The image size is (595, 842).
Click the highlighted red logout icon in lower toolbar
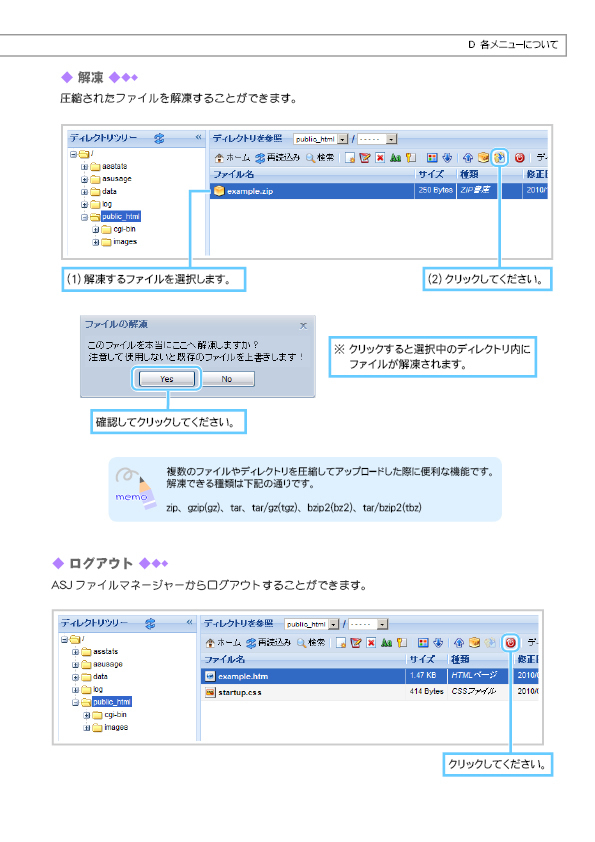[510, 642]
